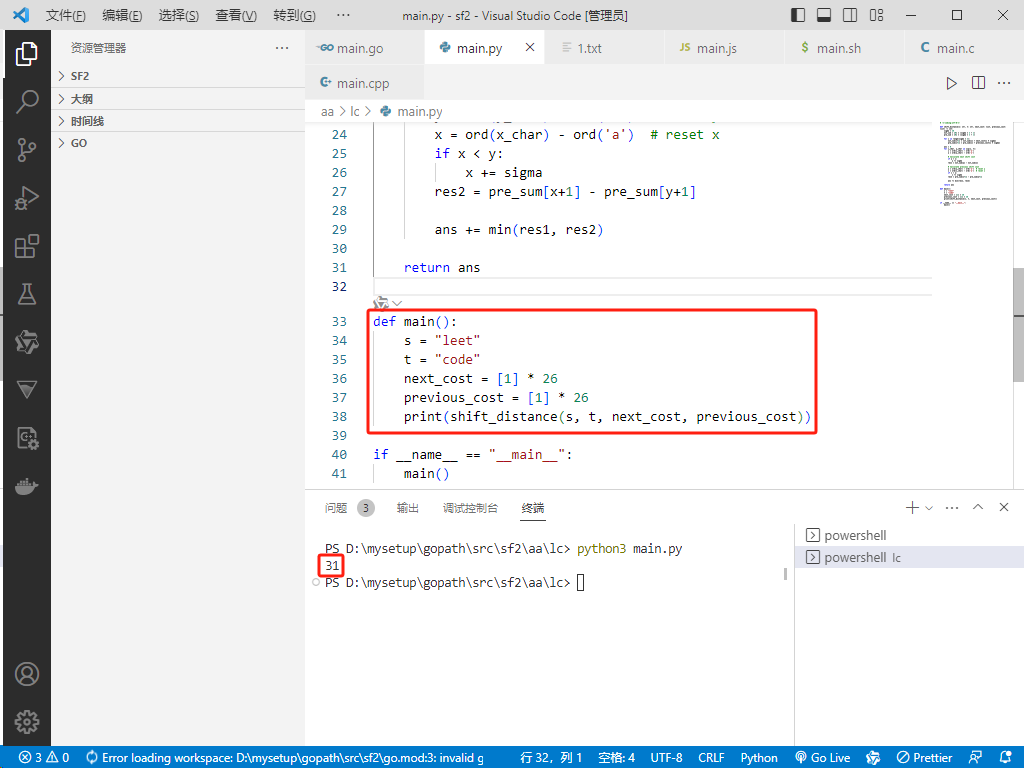This screenshot has width=1024, height=768.
Task: Click the 行 32, 列 1 cursor position
Action: [551, 758]
